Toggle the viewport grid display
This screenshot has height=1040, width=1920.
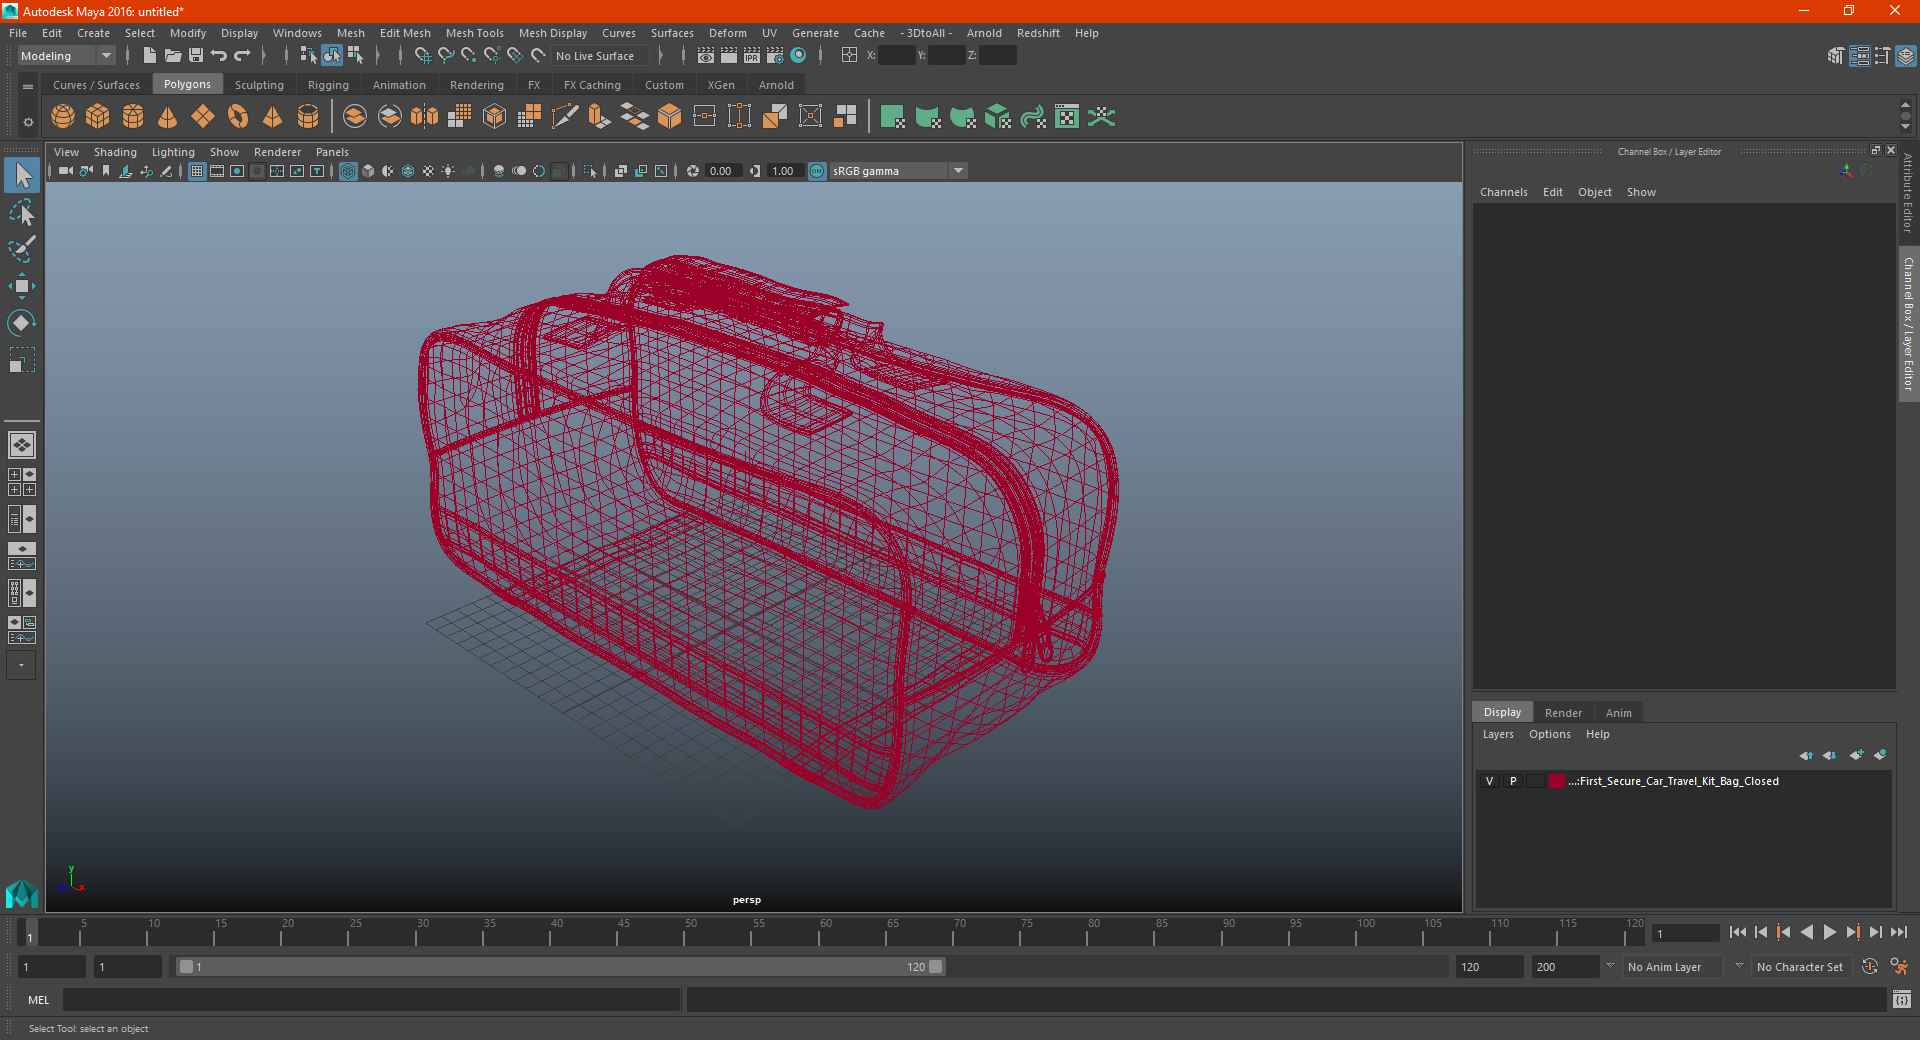click(x=197, y=171)
